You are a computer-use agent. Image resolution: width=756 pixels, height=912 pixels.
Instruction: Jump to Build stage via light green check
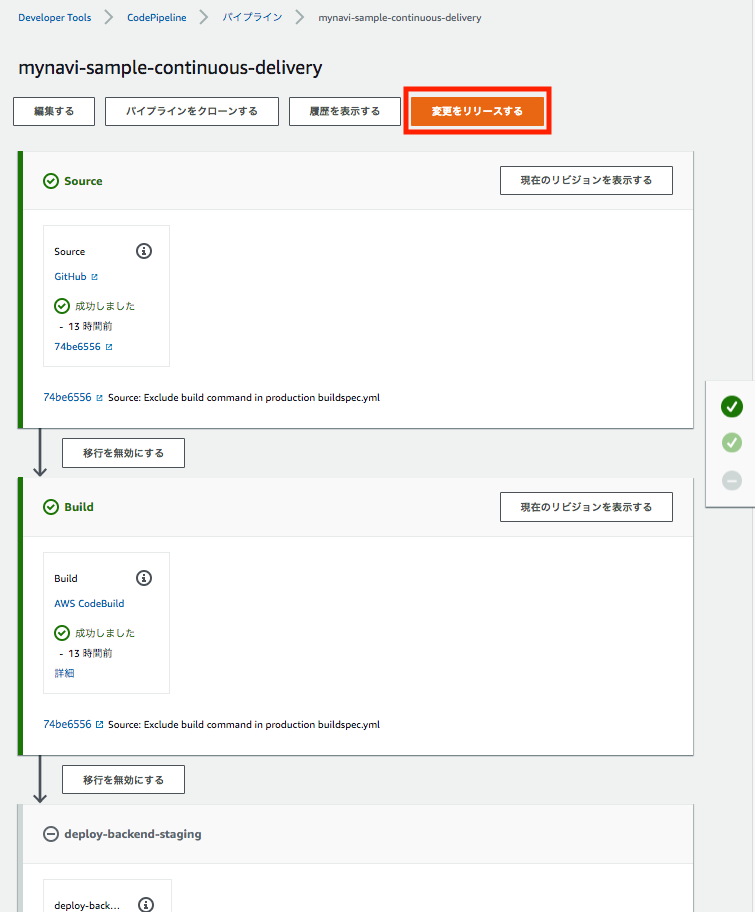pos(732,443)
